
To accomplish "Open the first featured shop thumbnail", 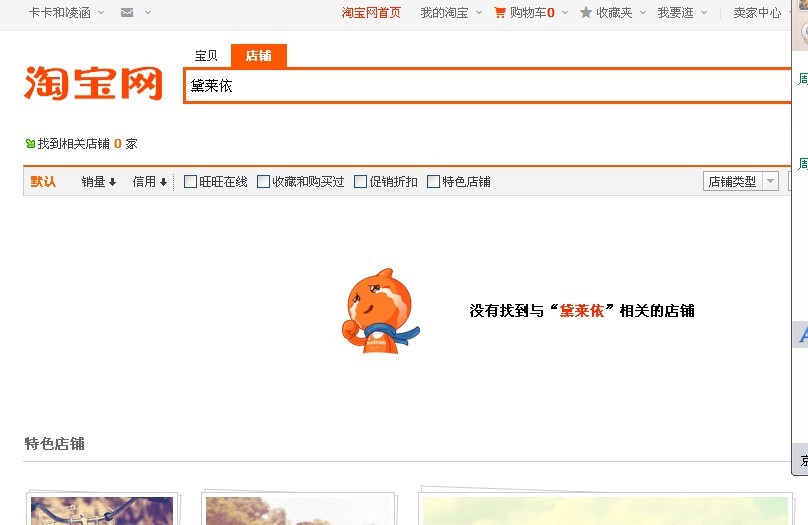I will coord(102,509).
